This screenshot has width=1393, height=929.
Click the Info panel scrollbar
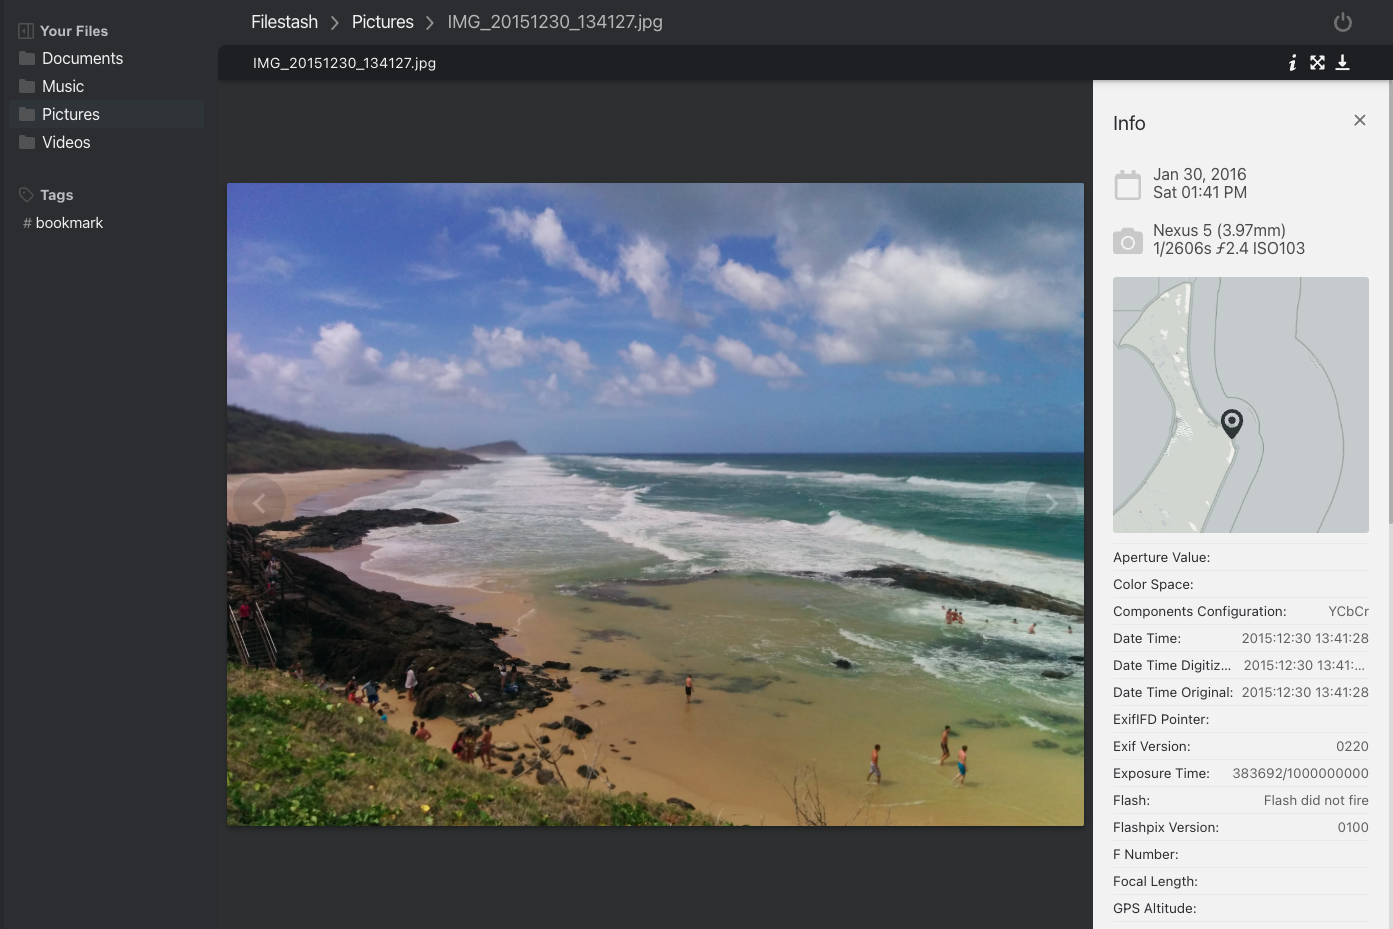pos(1390,300)
